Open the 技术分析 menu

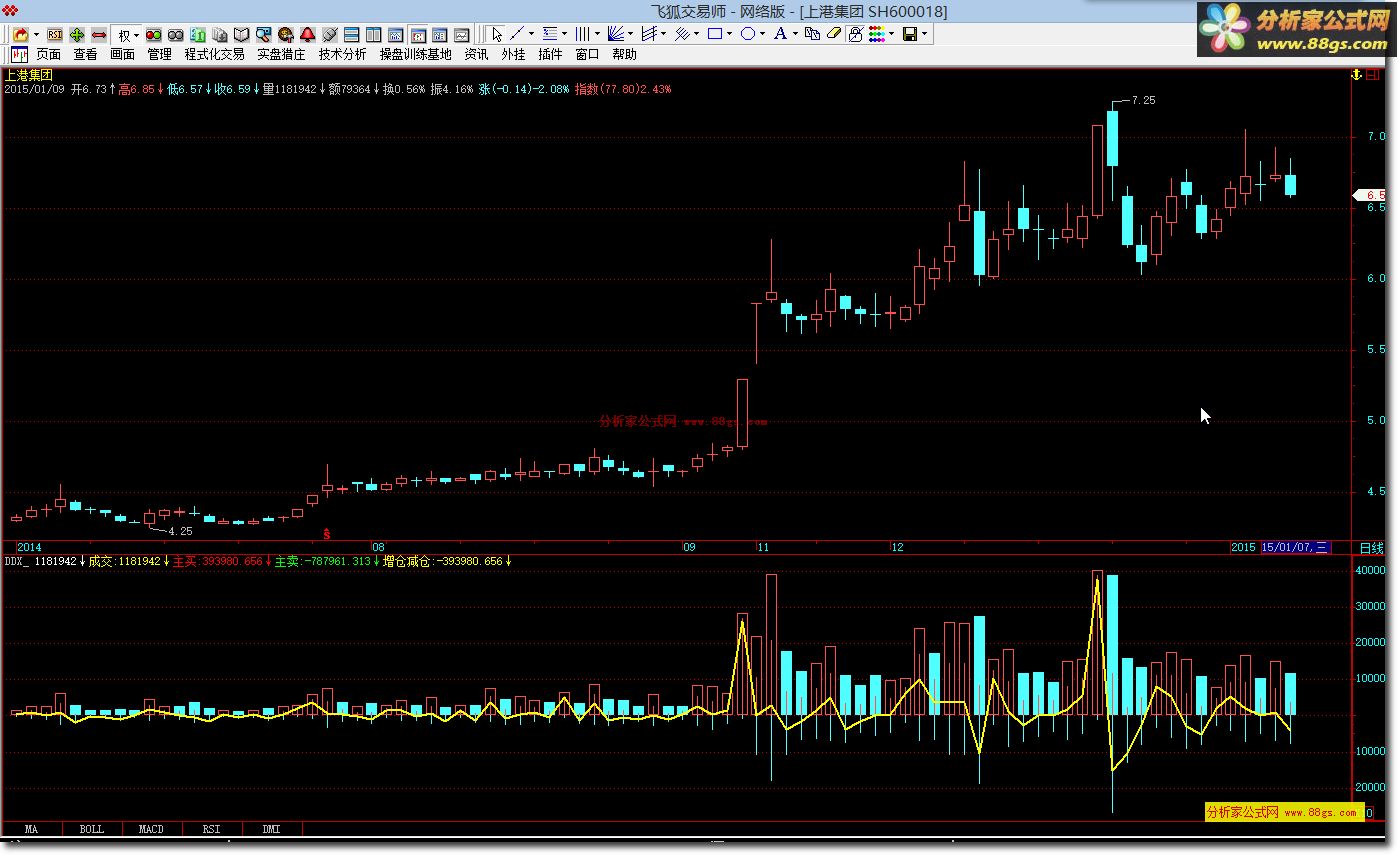342,54
